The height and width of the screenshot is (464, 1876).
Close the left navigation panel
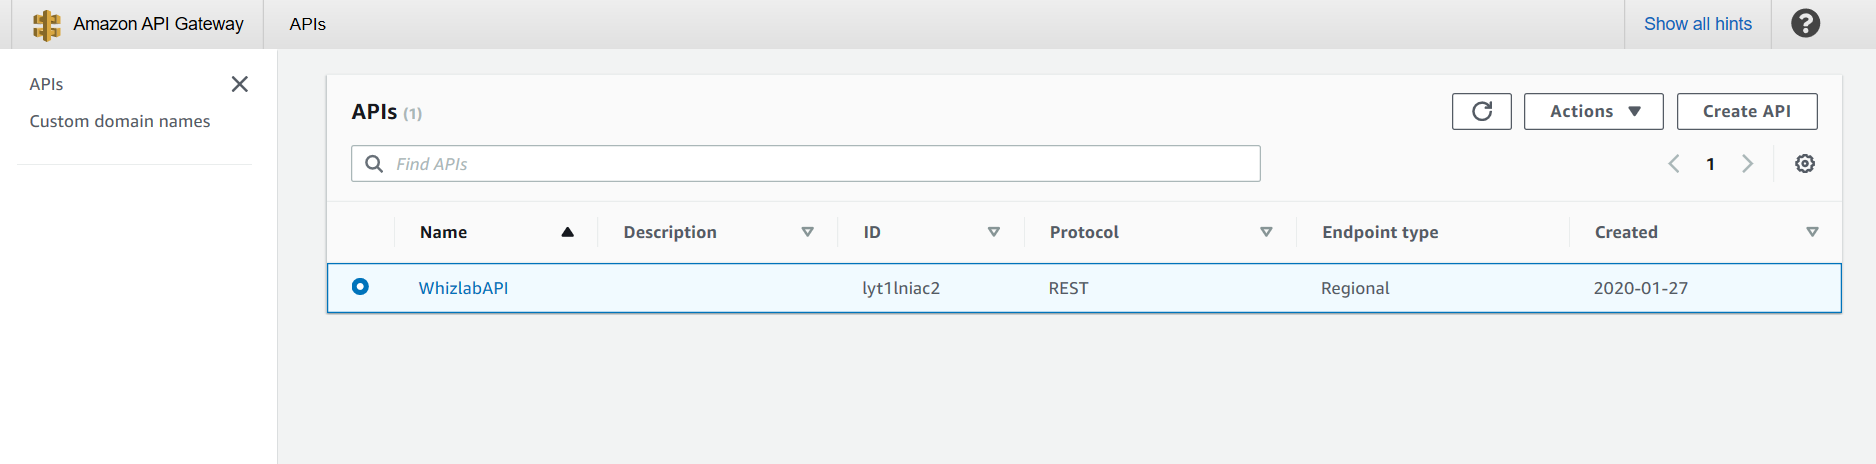pyautogui.click(x=240, y=84)
